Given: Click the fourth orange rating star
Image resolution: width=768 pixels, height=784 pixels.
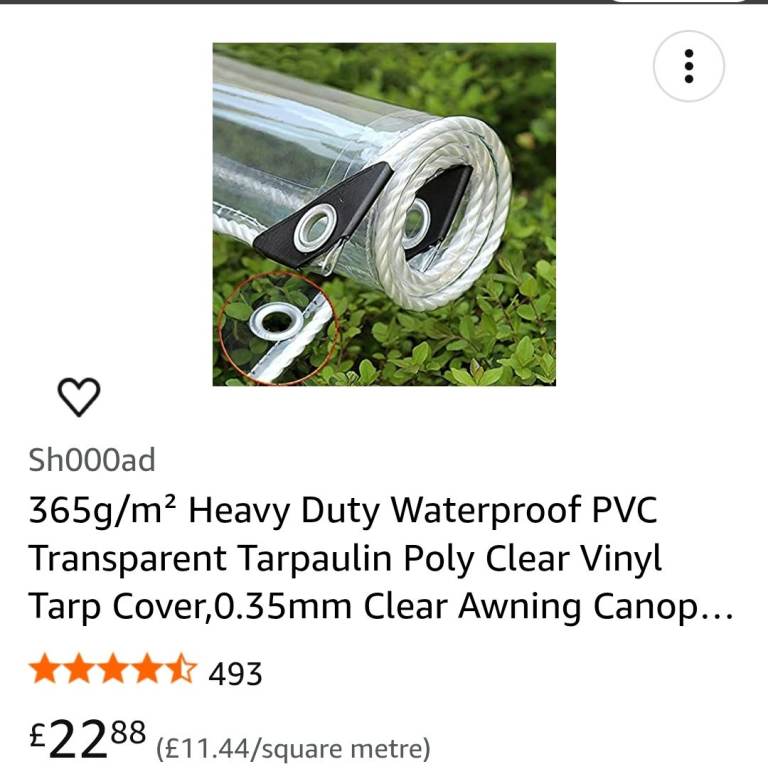Looking at the screenshot, I should point(146,668).
